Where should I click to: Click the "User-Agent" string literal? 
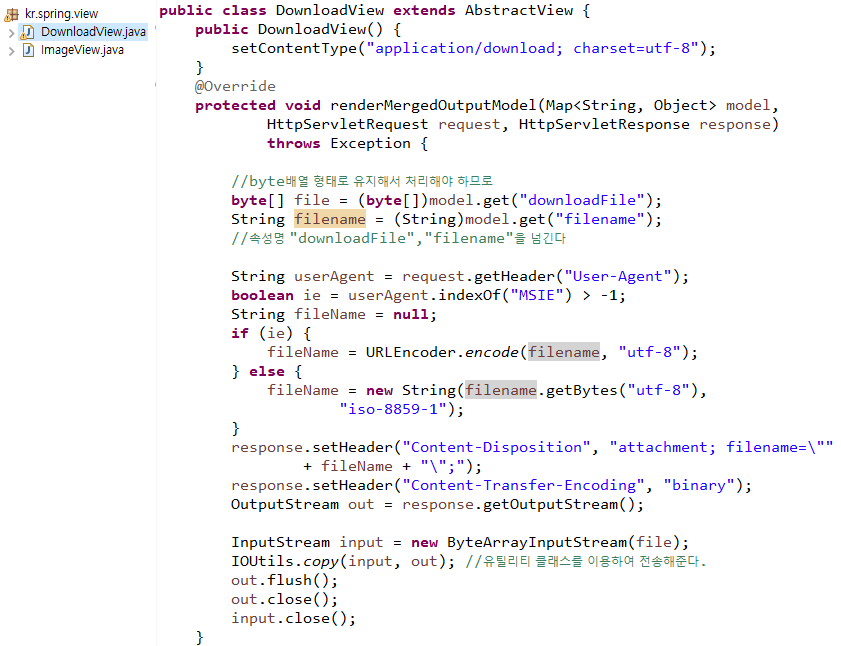[618, 276]
